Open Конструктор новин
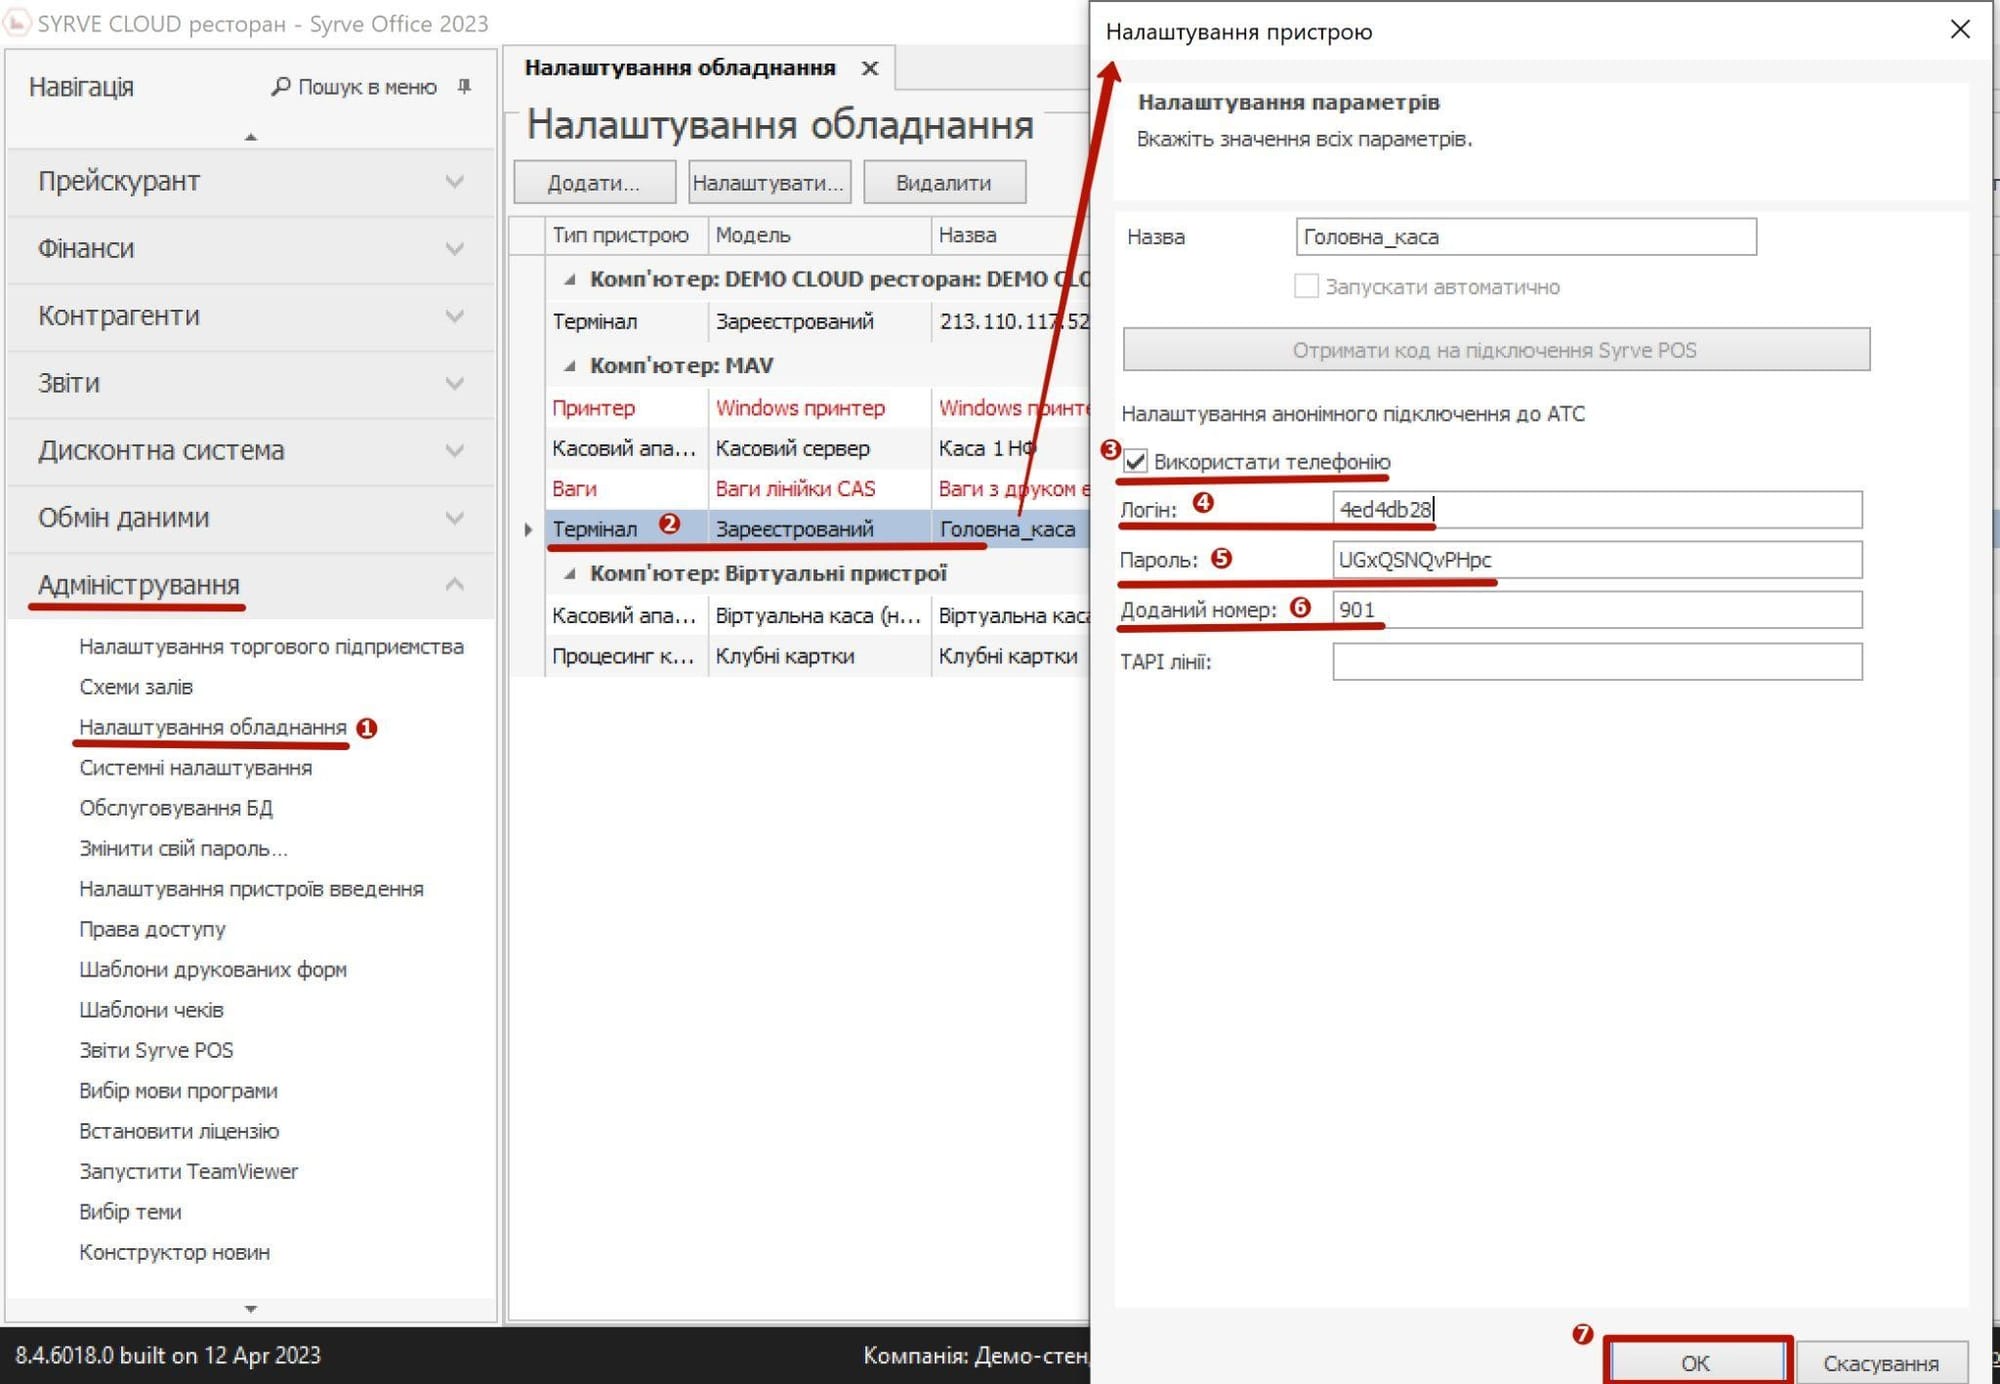2000x1384 pixels. (174, 1252)
